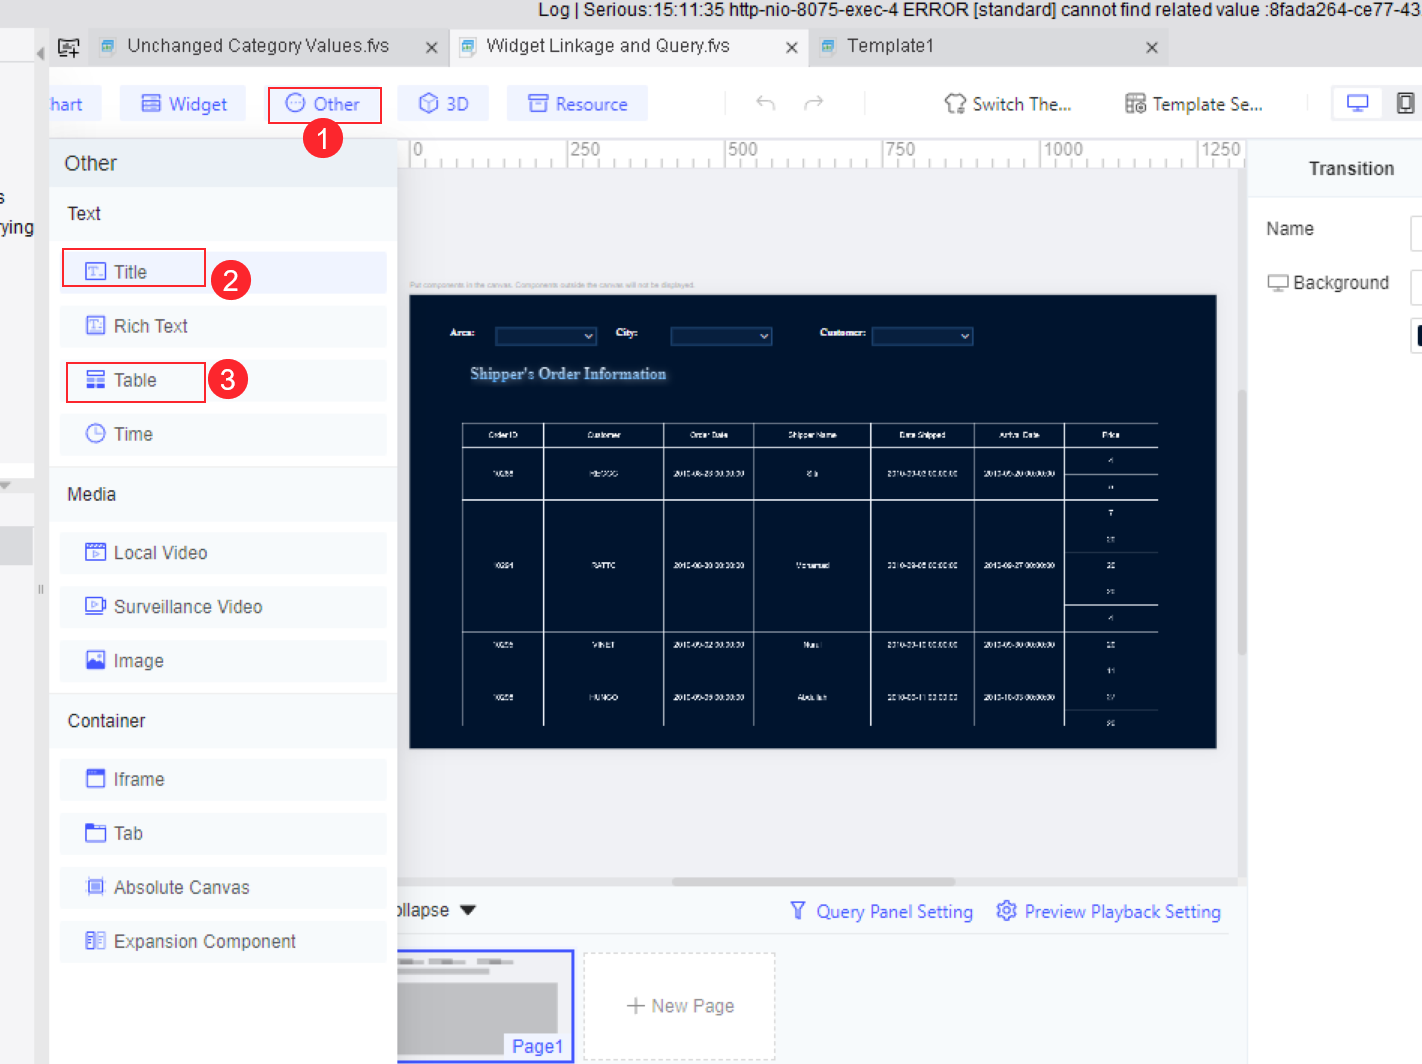The height and width of the screenshot is (1064, 1422).
Task: Open the Resource toolbar tab
Action: point(577,104)
